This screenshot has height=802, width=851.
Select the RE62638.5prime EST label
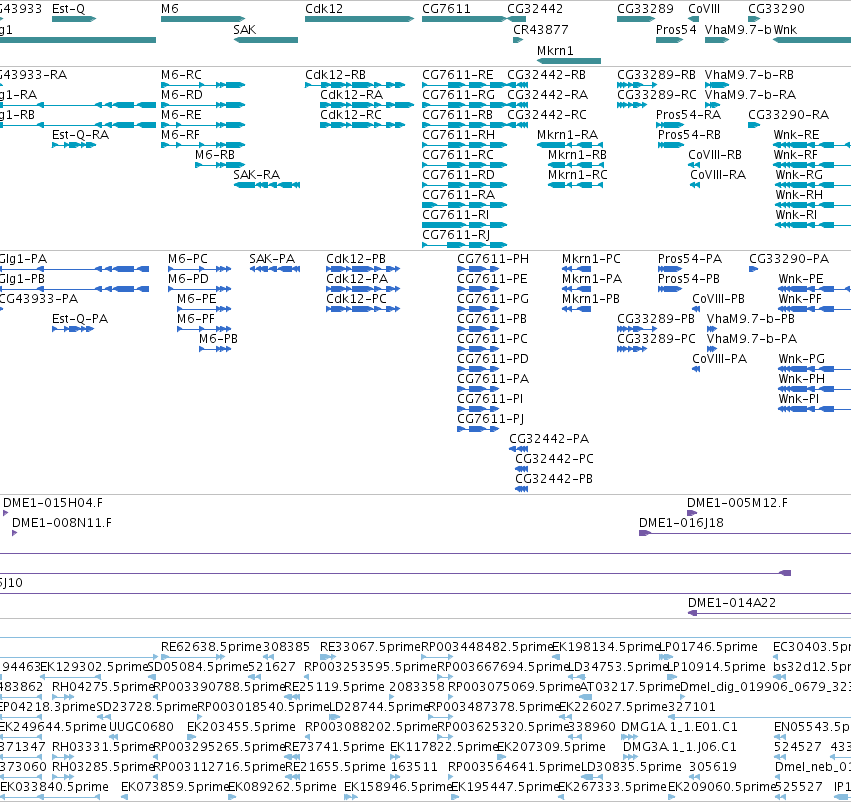212,647
